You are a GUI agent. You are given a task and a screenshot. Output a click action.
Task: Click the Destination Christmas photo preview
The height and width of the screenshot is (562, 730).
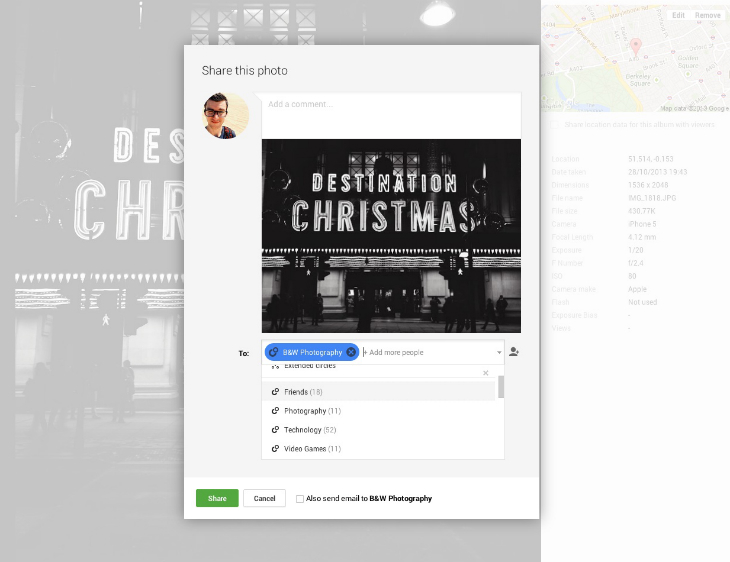click(x=391, y=236)
